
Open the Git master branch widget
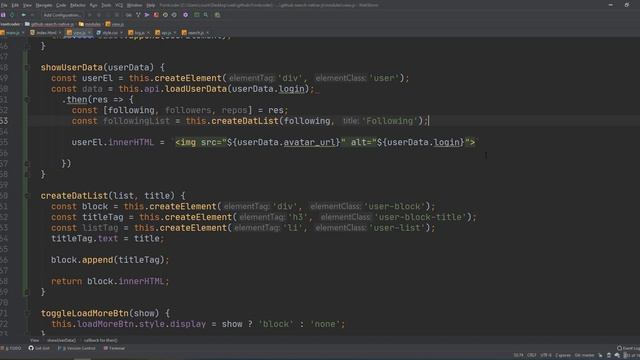click(584, 355)
